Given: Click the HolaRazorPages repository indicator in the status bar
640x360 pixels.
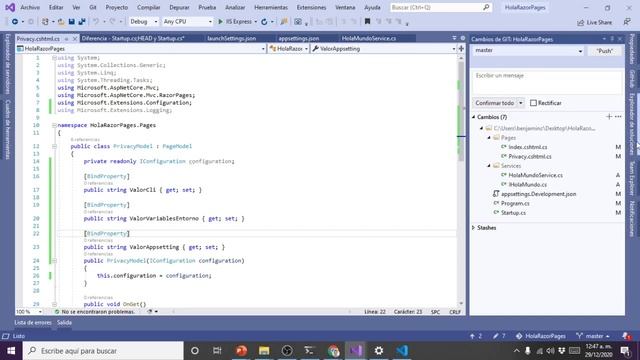Looking at the screenshot, I should tap(541, 336).
